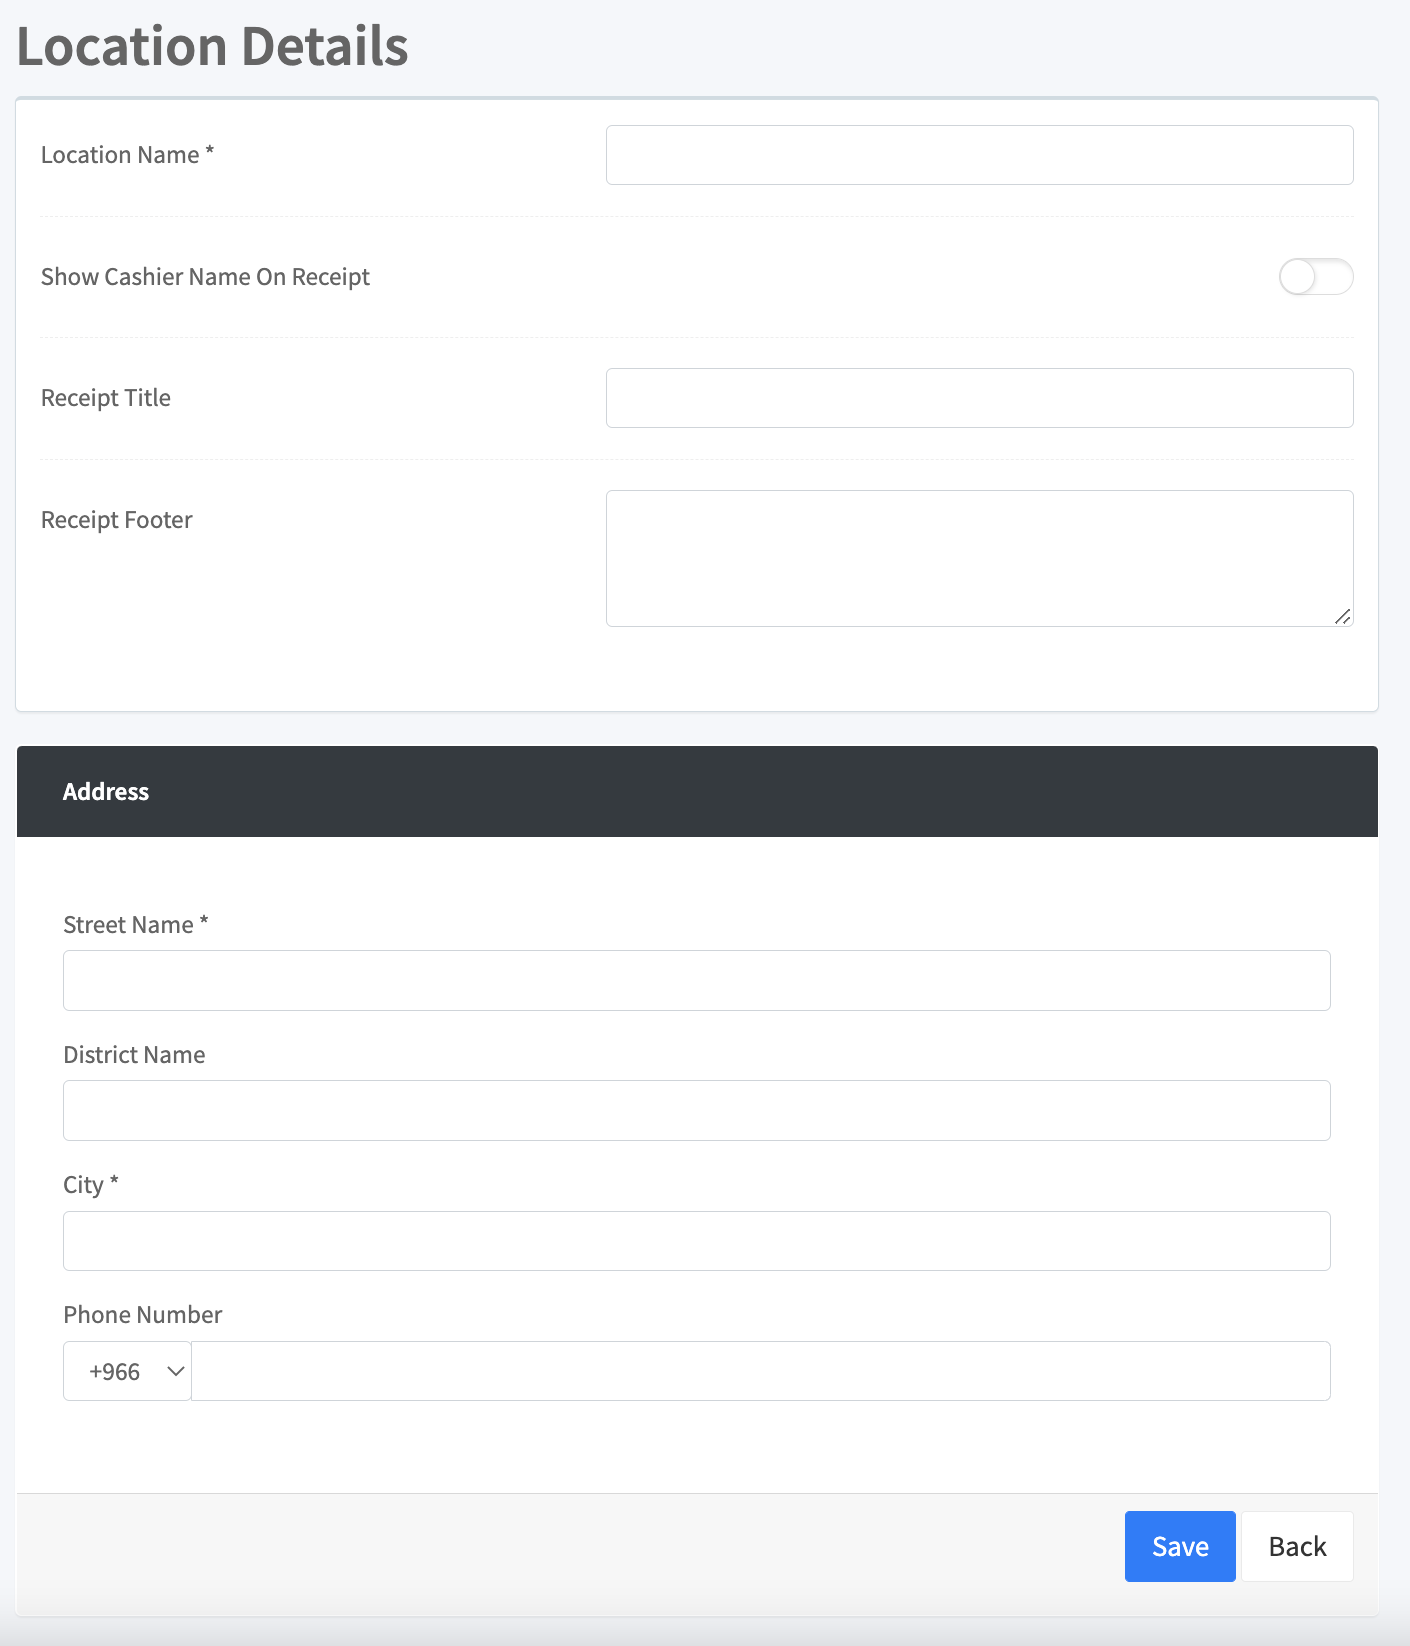
Task: Open the +966 country code dropdown
Action: pyautogui.click(x=127, y=1371)
